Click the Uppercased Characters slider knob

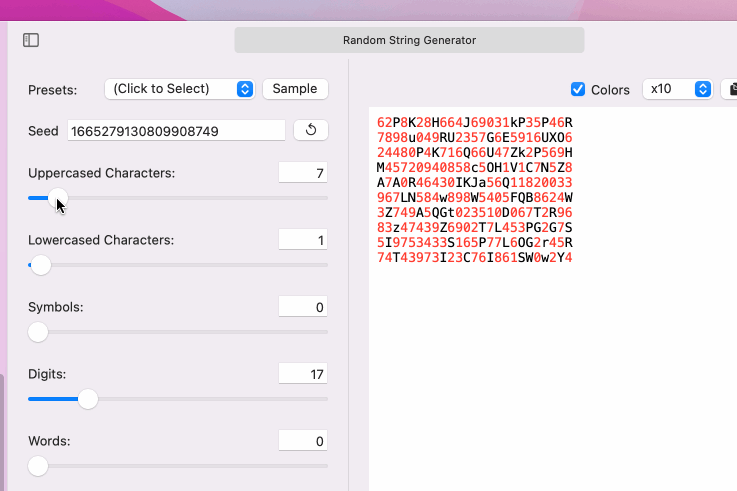pyautogui.click(x=58, y=198)
